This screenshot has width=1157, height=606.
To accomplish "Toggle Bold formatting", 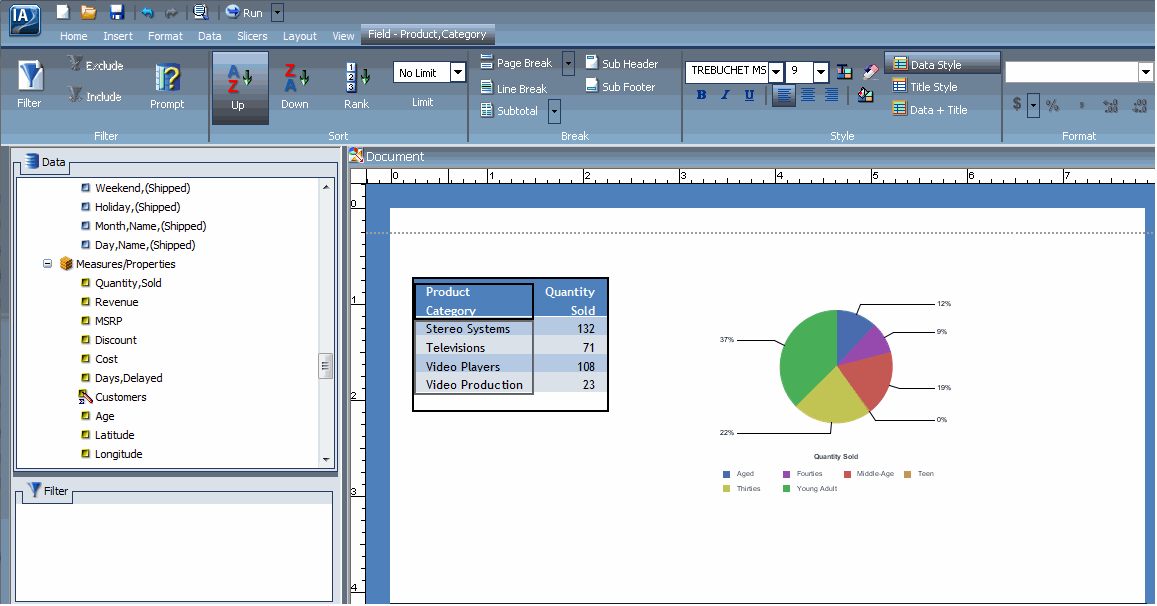I will click(x=701, y=94).
